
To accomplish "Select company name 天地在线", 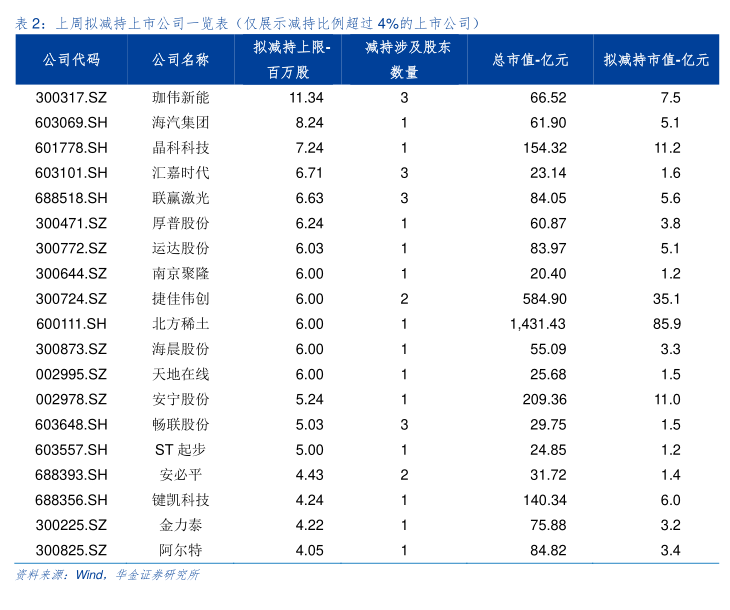I will [181, 374].
